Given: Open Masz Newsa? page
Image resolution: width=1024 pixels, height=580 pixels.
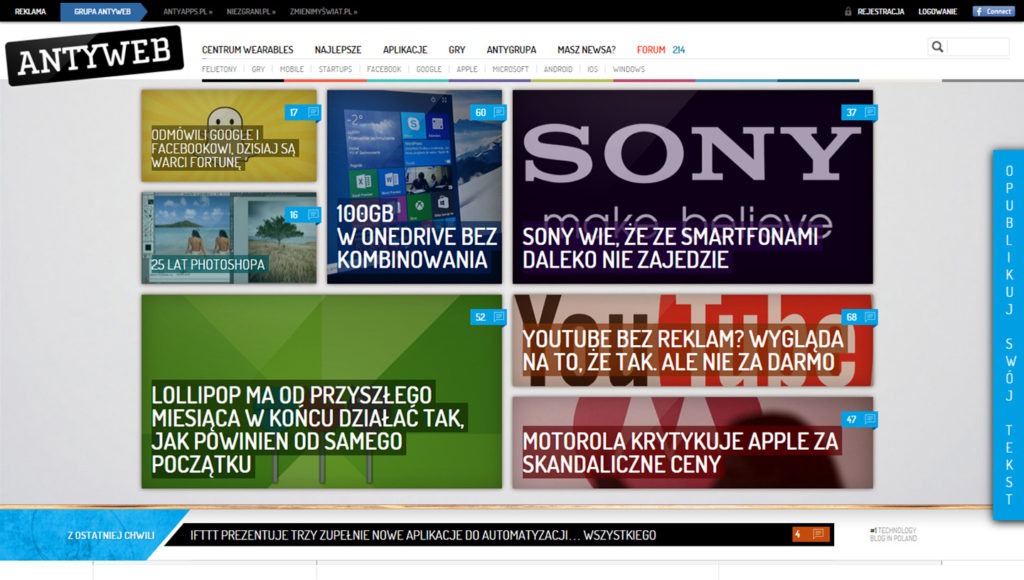Looking at the screenshot, I should pos(586,50).
